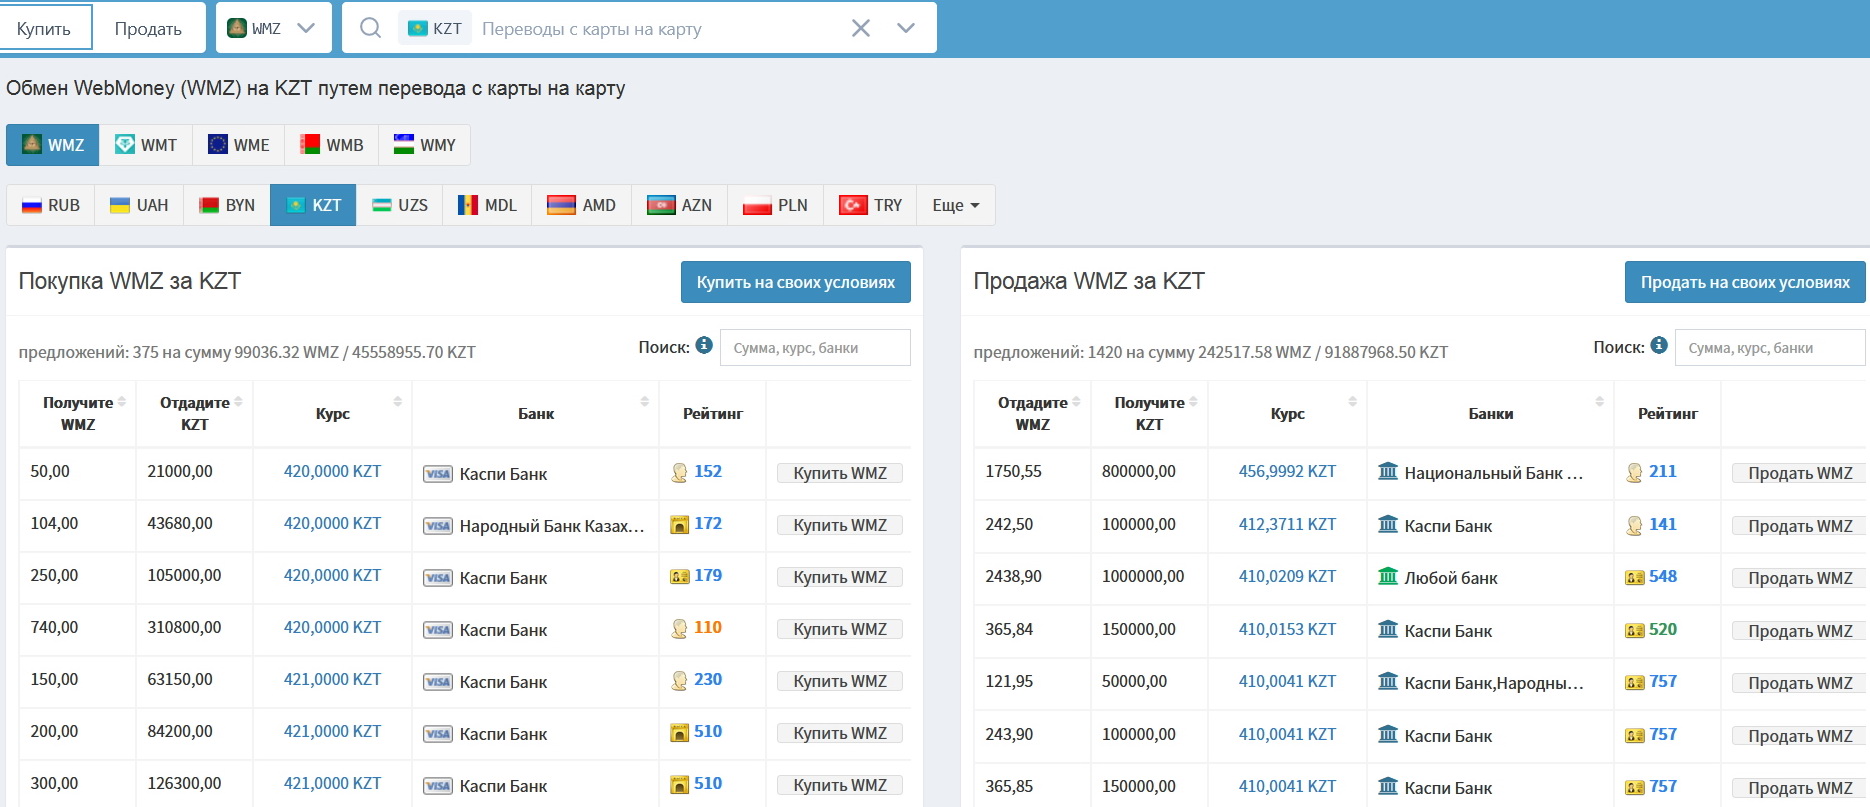Choose PLN fiat currency

775,205
